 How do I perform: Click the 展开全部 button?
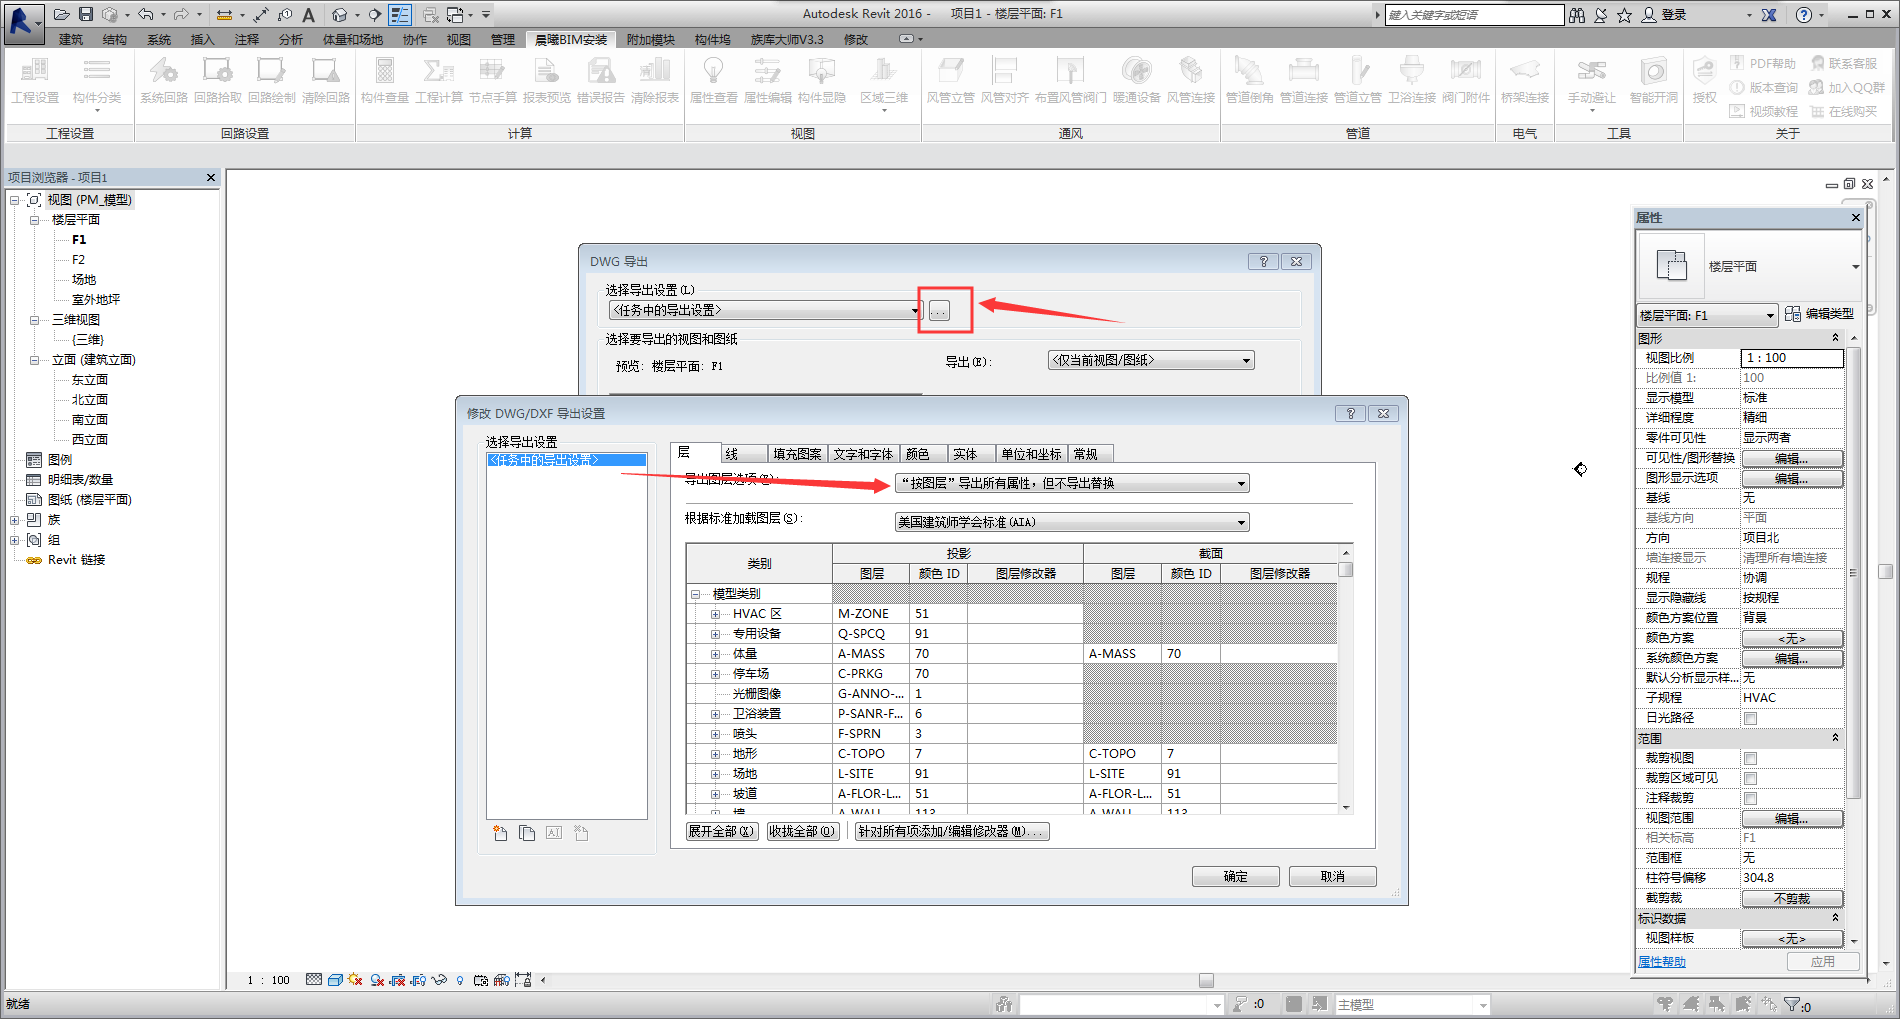[721, 831]
